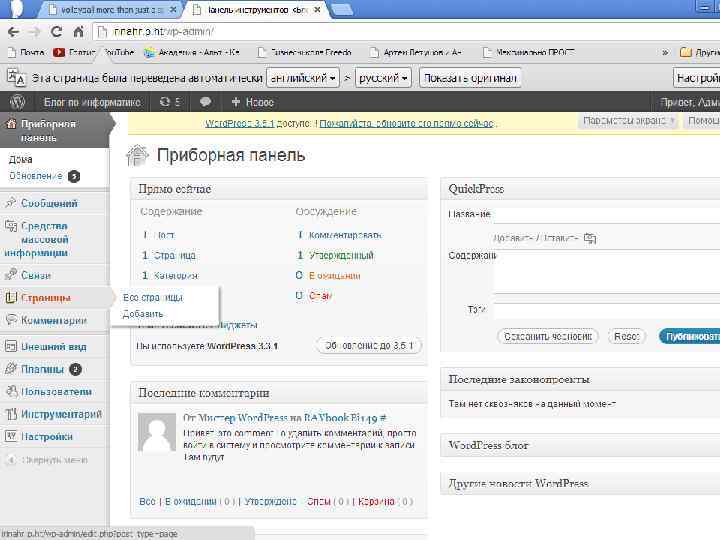
Task: Click in the browser address bar
Action: click(404, 32)
